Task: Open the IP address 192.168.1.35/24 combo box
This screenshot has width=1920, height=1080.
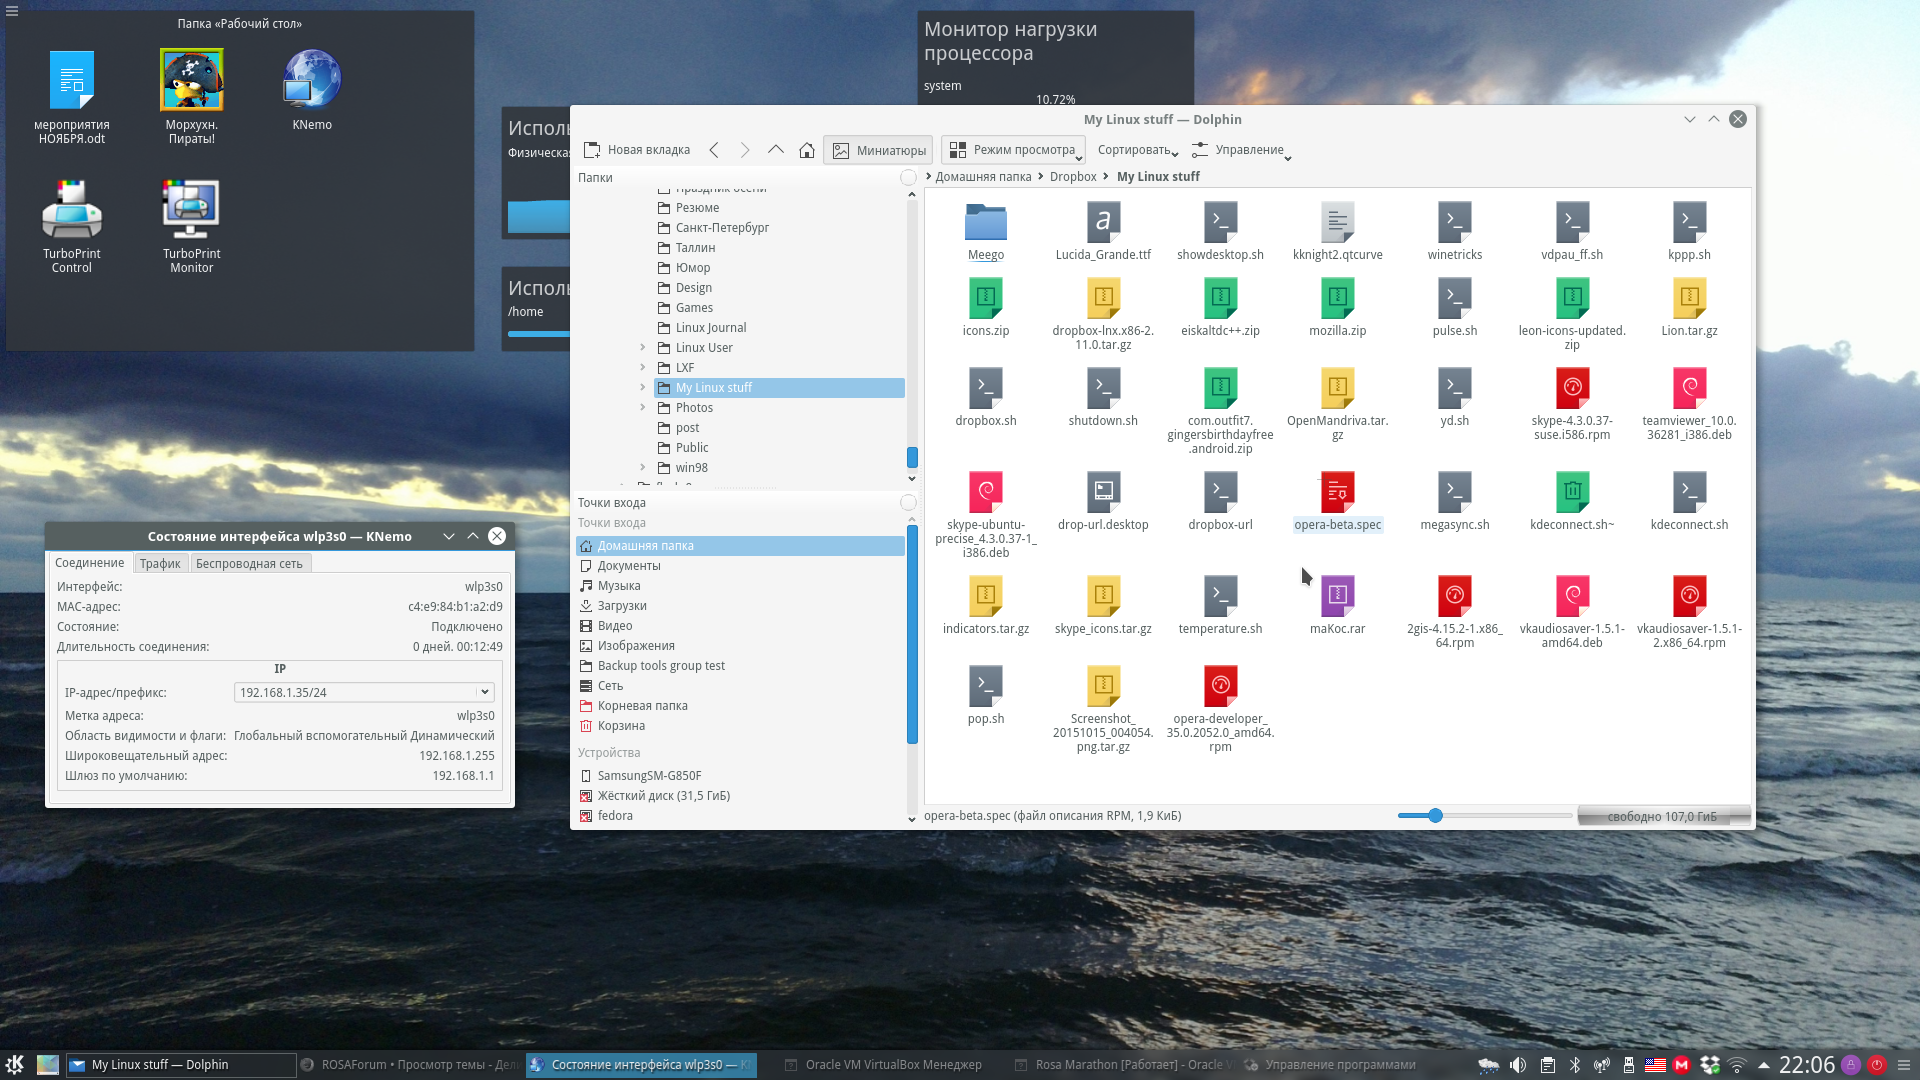Action: [363, 692]
